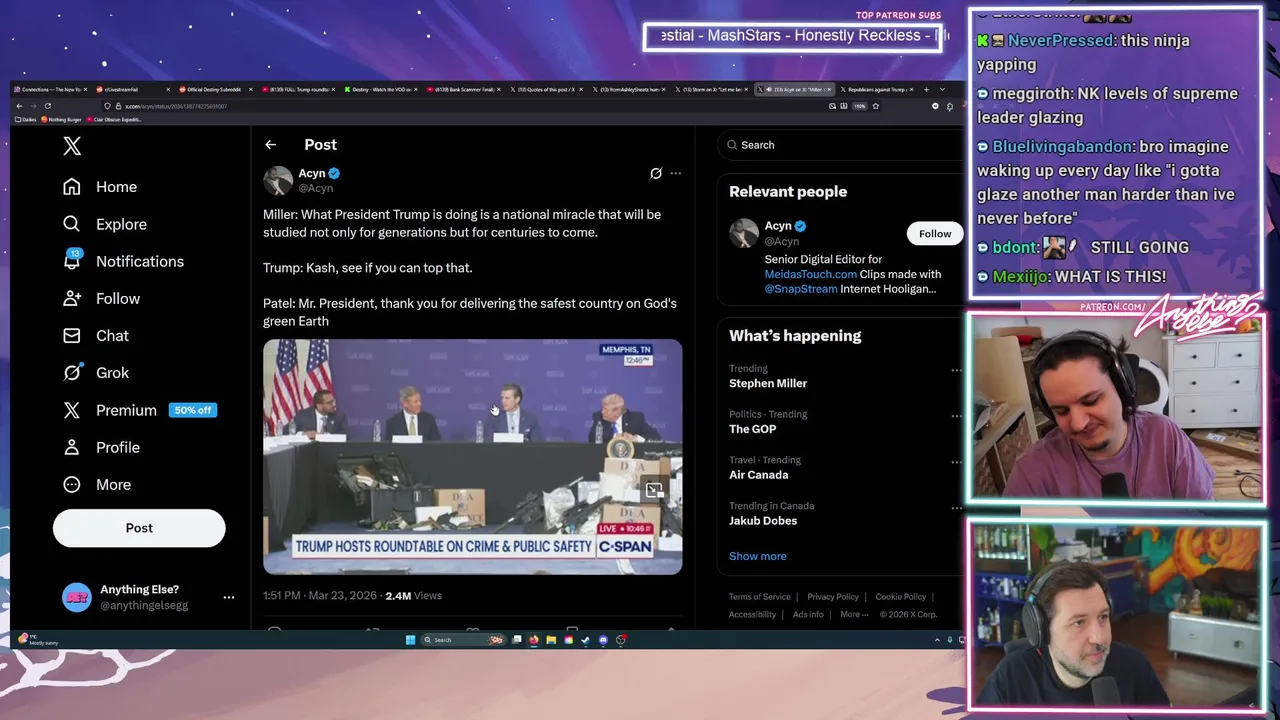The height and width of the screenshot is (720, 1280).
Task: Switch to the Official Destiny Subreddit tab
Action: [216, 90]
